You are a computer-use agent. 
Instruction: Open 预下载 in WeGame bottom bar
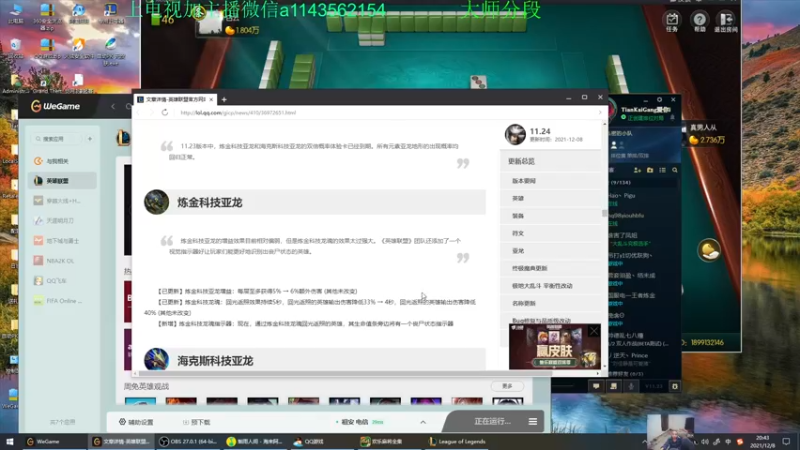click(196, 422)
